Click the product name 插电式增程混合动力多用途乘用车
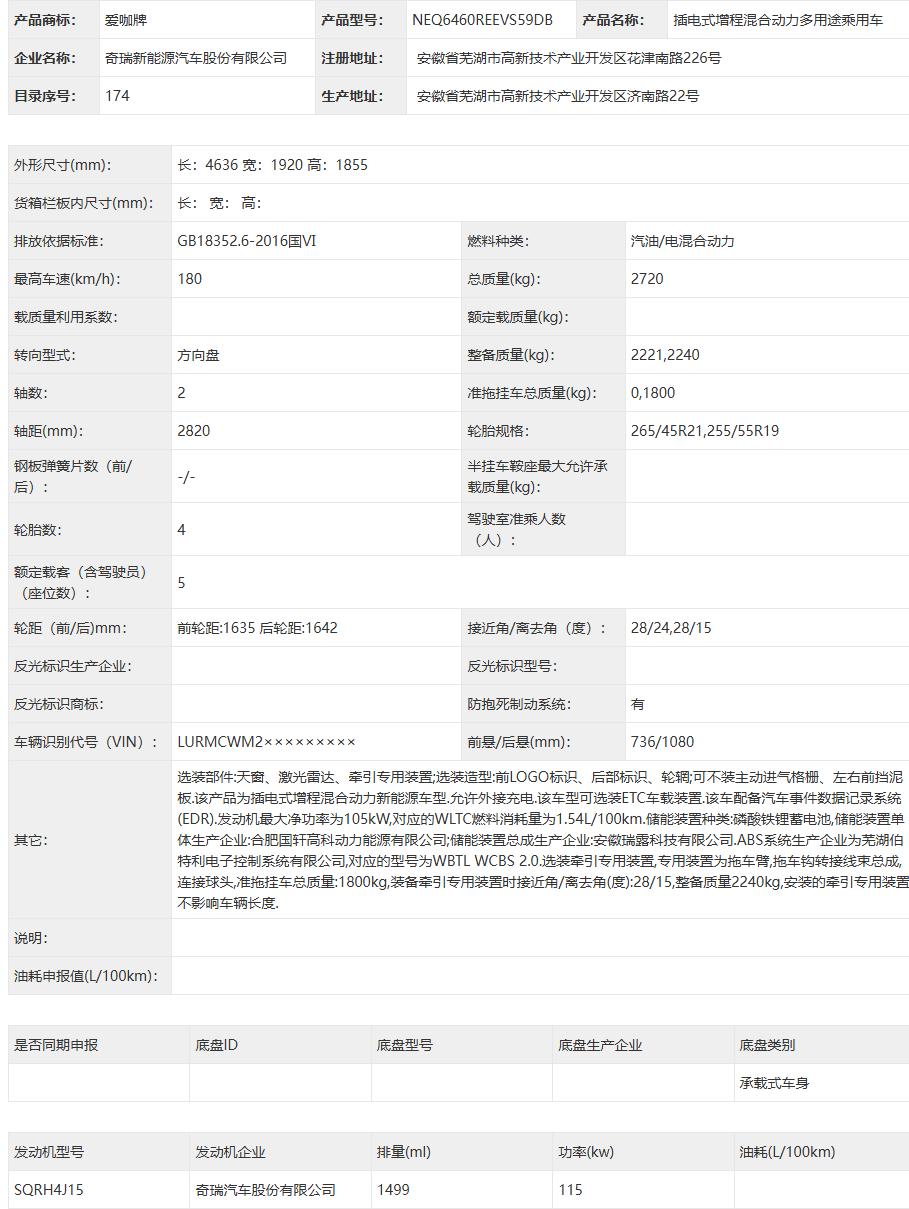Image resolution: width=909 pixels, height=1209 pixels. (778, 19)
